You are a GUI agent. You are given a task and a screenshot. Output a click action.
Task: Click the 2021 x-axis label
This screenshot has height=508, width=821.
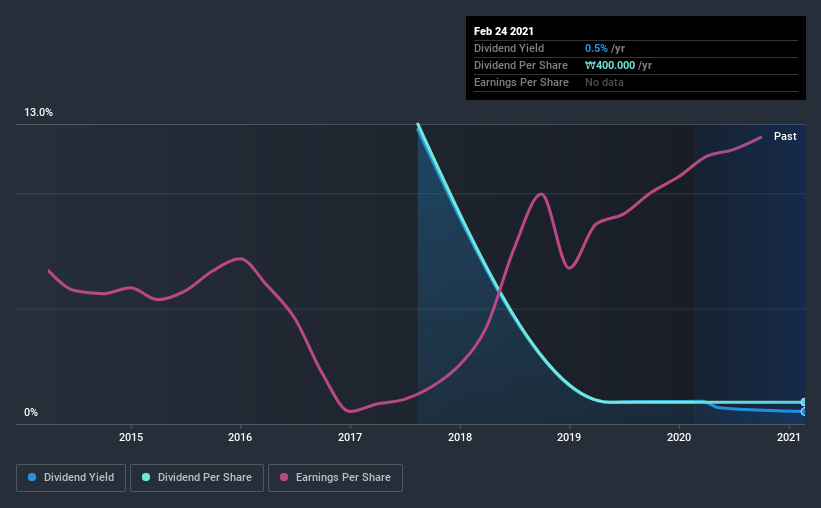click(789, 437)
